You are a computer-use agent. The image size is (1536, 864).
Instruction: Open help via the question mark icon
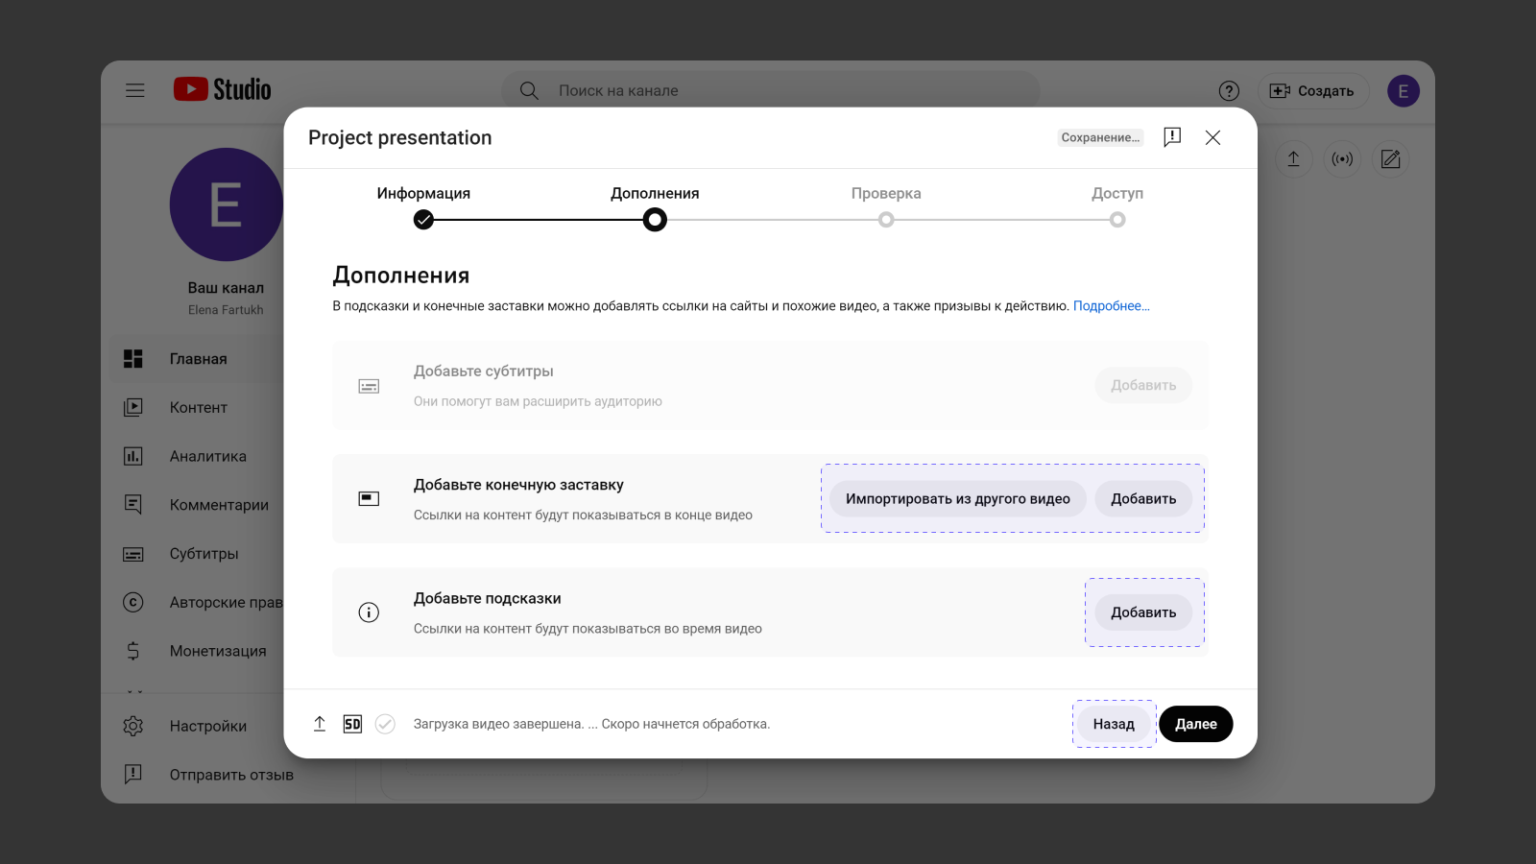pyautogui.click(x=1229, y=90)
